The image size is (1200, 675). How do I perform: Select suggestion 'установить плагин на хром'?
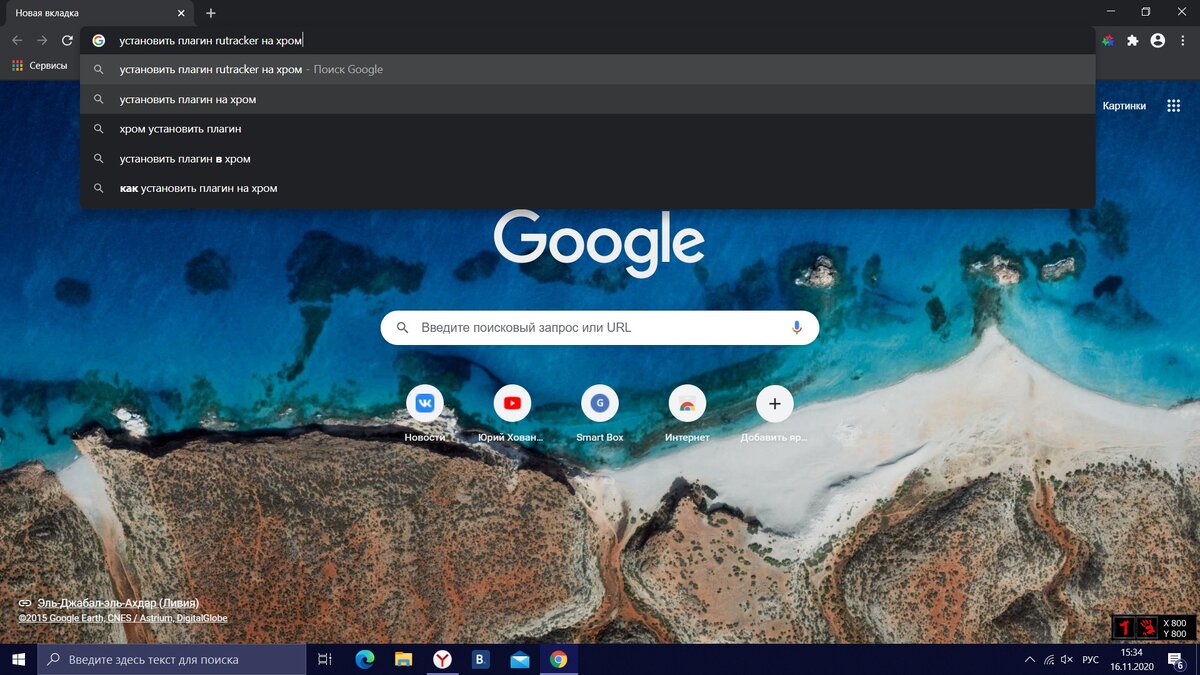click(x=588, y=100)
